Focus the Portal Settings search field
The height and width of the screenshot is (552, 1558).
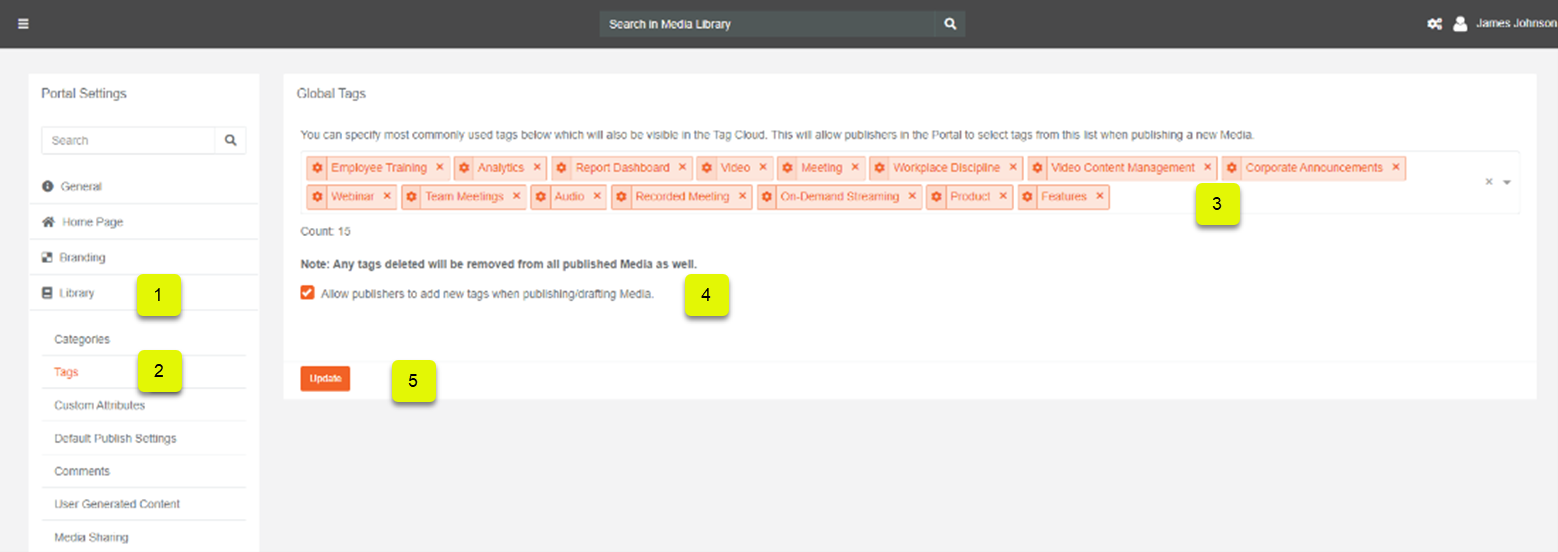coord(128,141)
